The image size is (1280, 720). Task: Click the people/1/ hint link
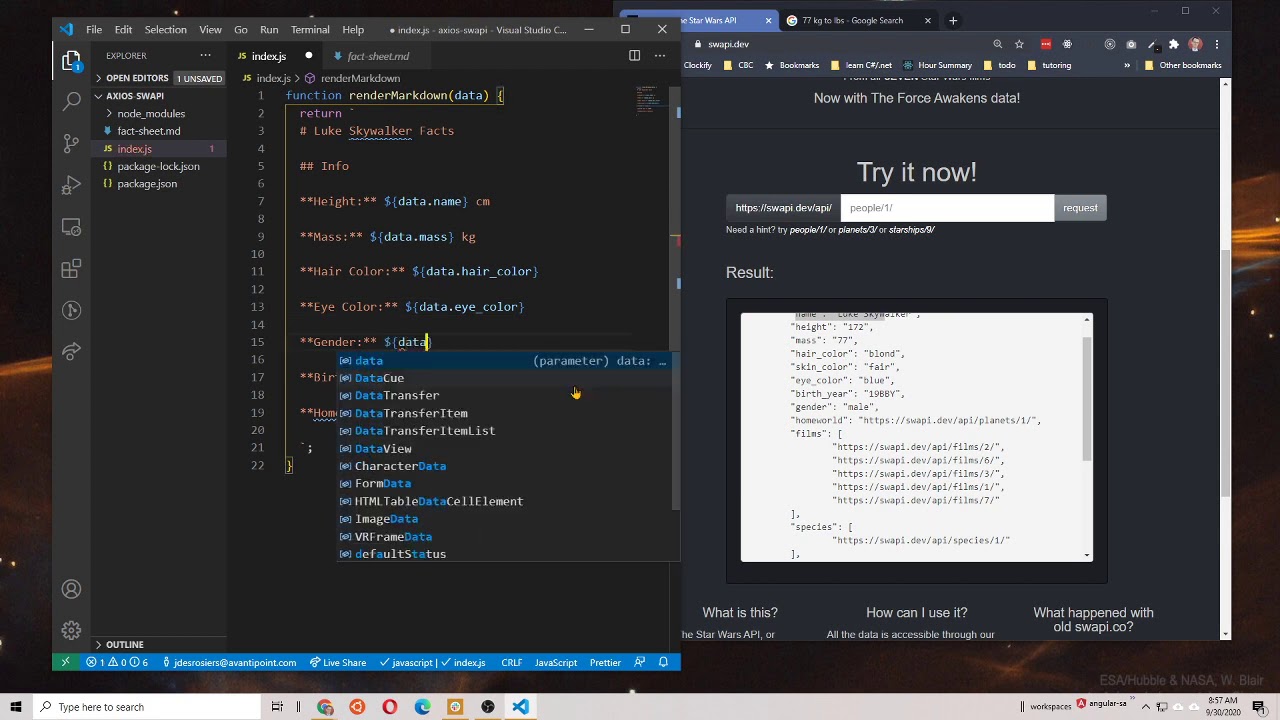point(808,230)
